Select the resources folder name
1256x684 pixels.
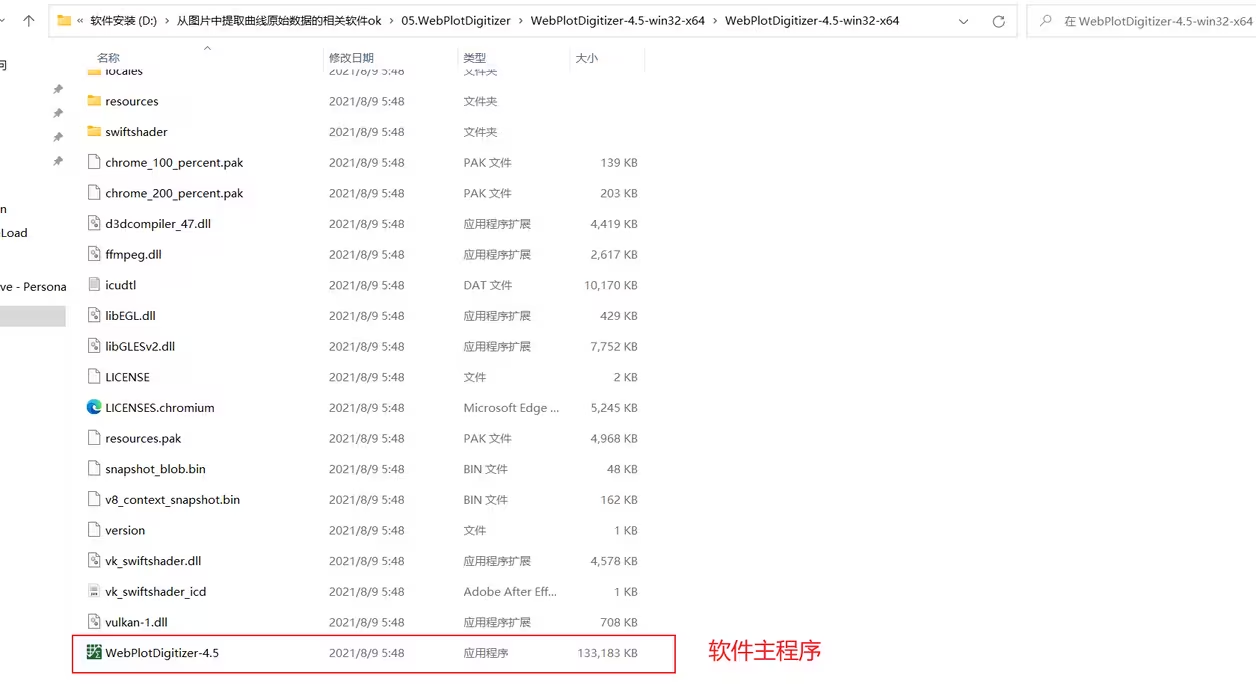point(132,101)
